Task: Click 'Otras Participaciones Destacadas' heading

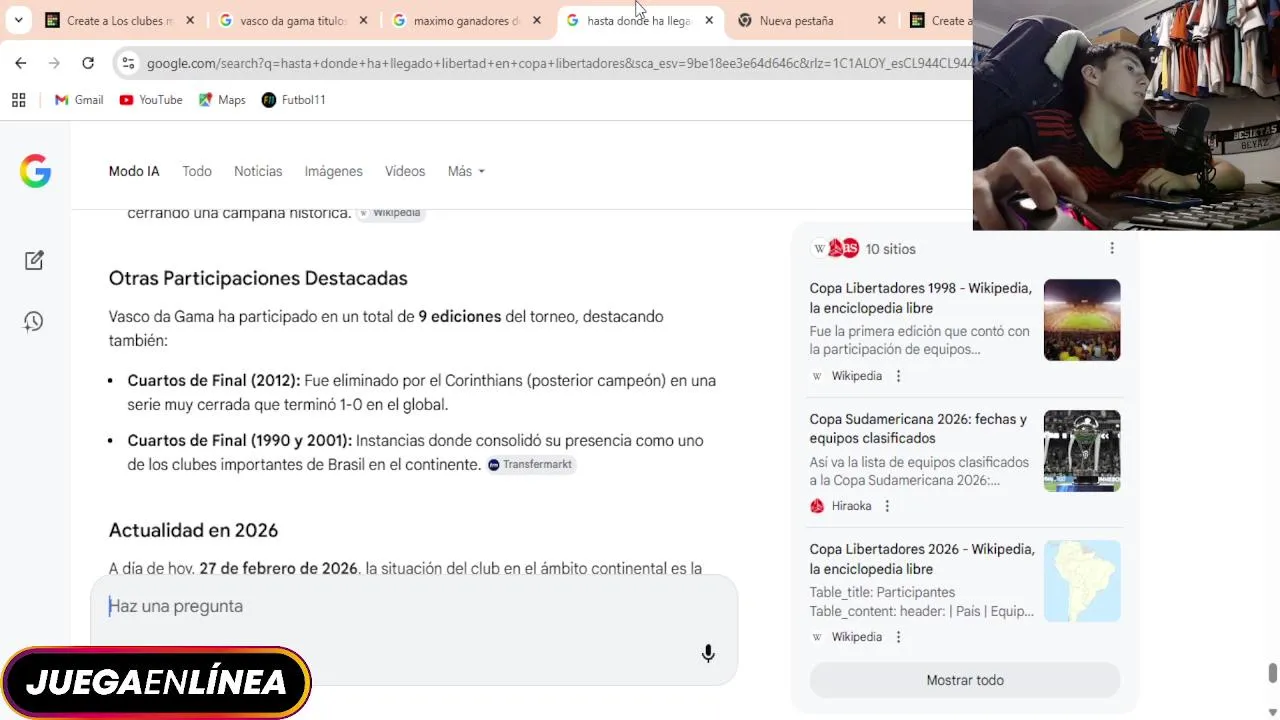Action: pos(258,278)
